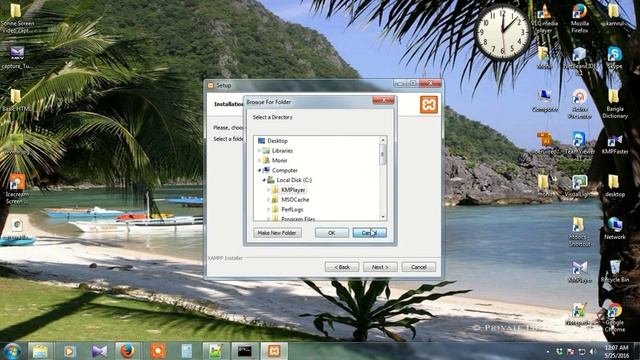The height and width of the screenshot is (360, 640).
Task: Show hidden system tray icons
Action: pos(548,351)
